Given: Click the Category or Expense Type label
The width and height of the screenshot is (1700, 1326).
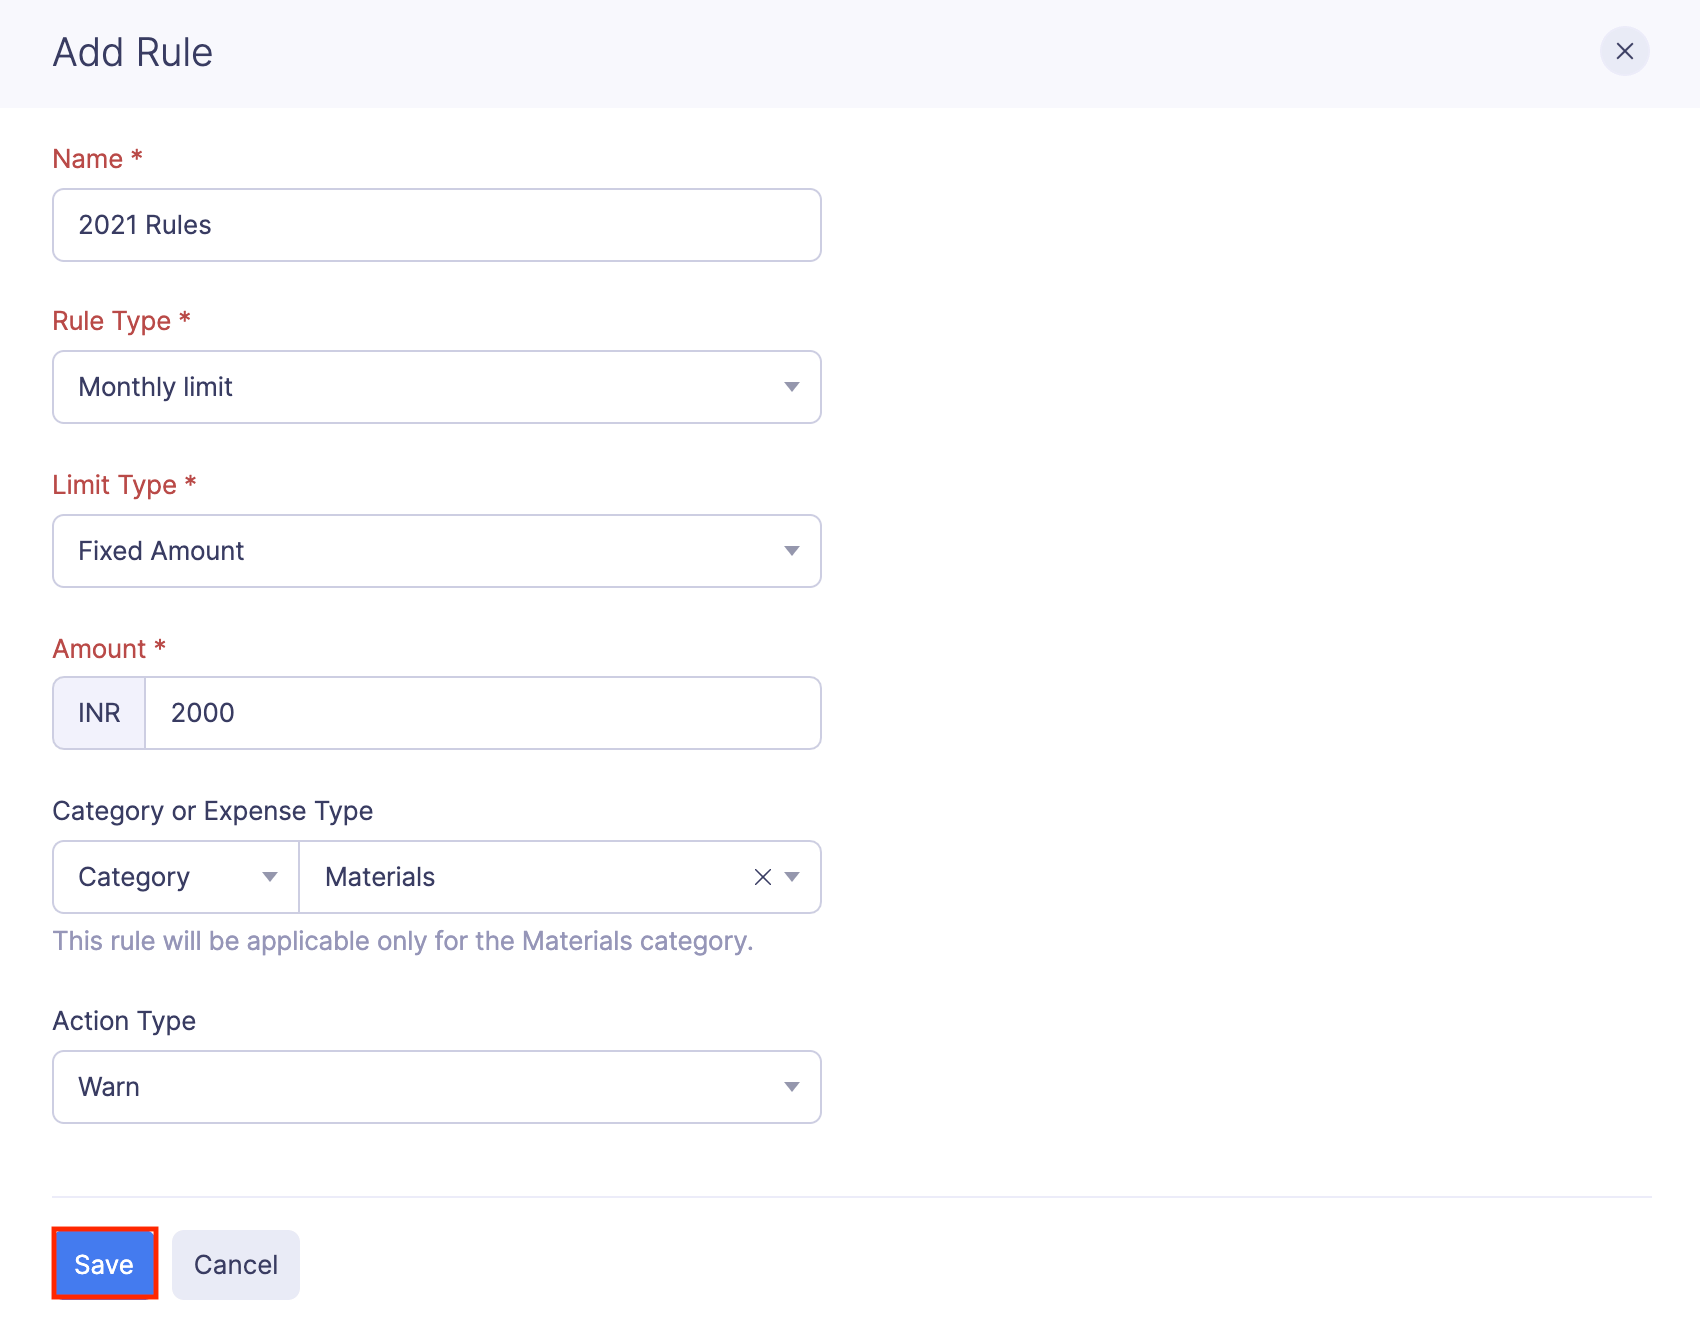Looking at the screenshot, I should (x=212, y=811).
